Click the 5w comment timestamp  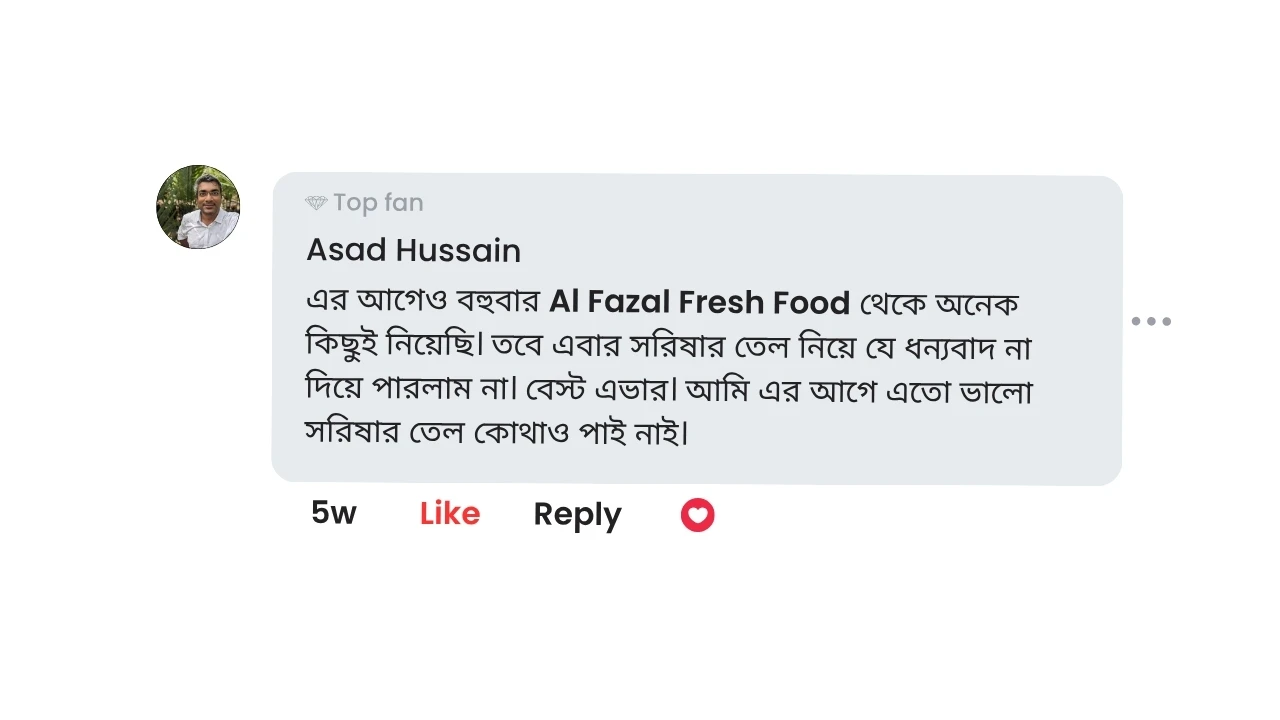pyautogui.click(x=333, y=513)
